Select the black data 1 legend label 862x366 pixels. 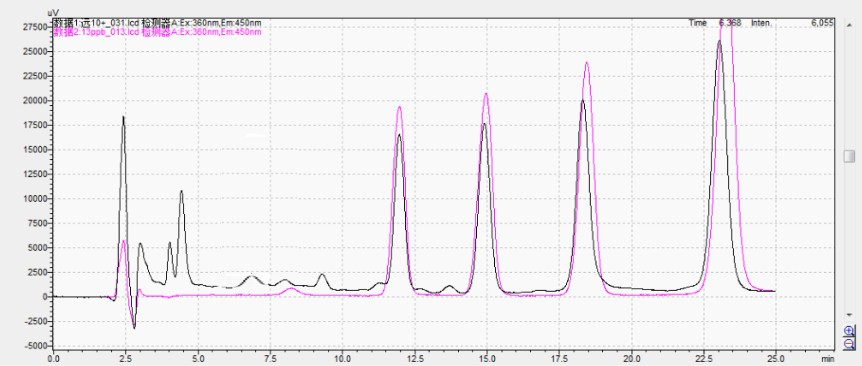157,23
